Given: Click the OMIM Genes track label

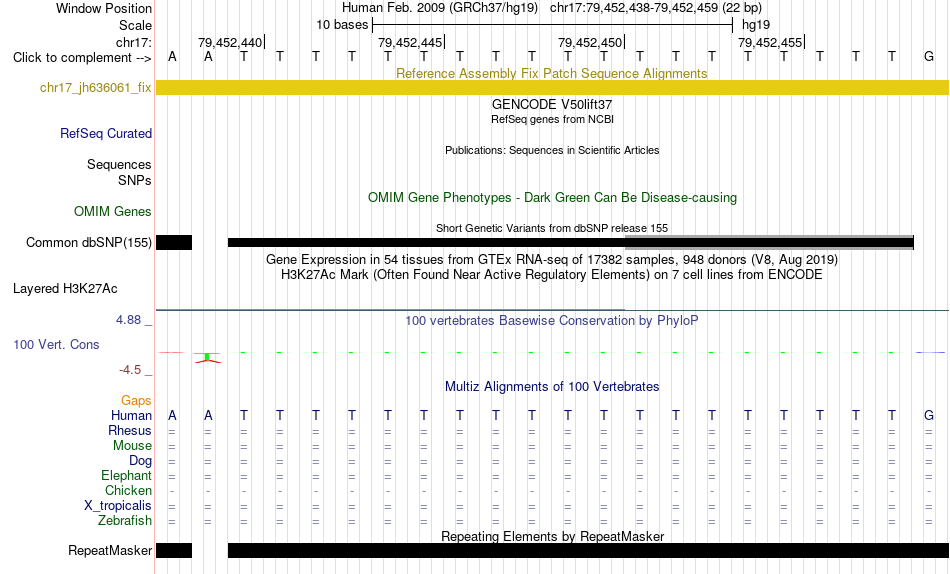Looking at the screenshot, I should tap(112, 212).
